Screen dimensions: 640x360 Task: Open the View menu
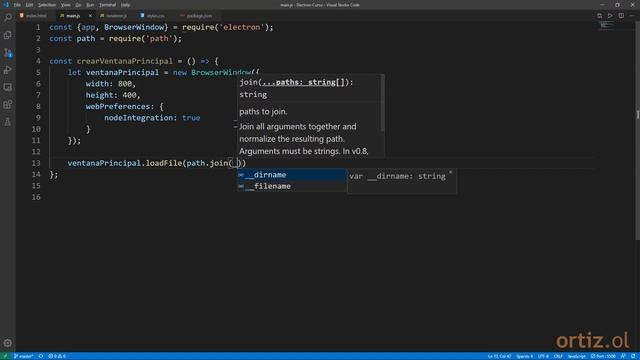tap(65, 5)
